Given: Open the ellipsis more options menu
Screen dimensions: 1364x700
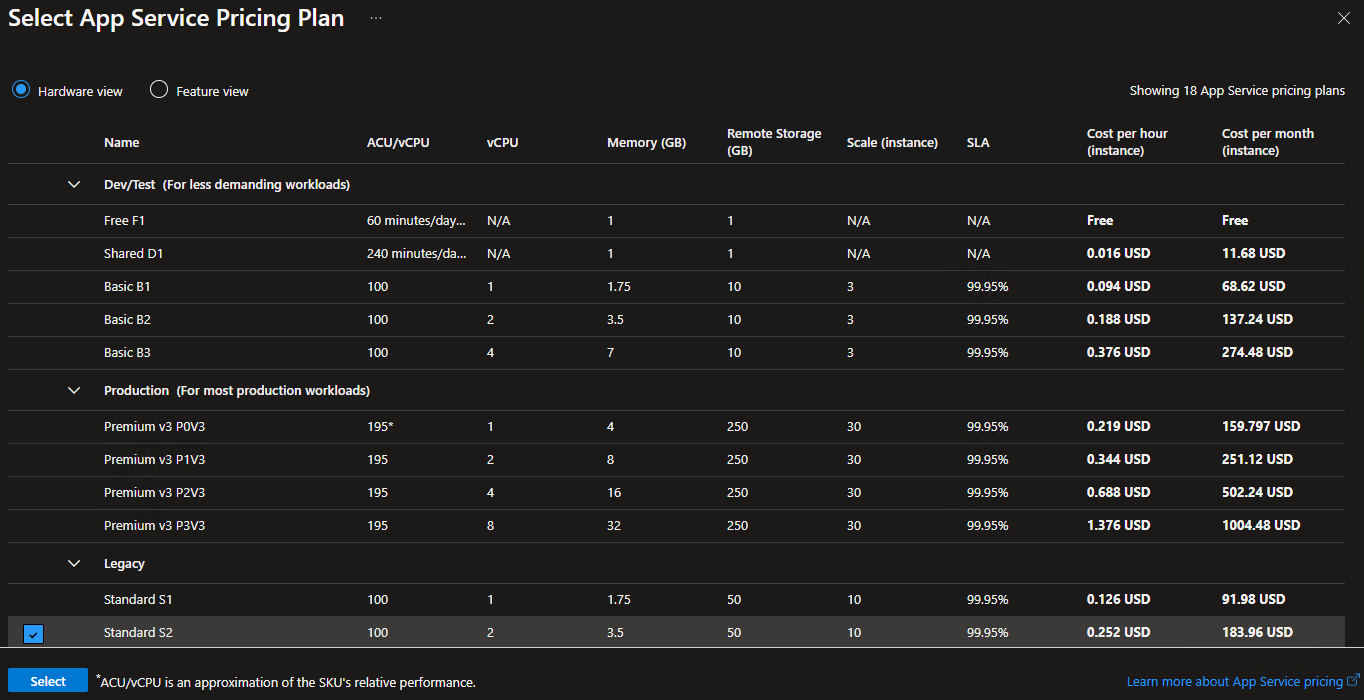Looking at the screenshot, I should click(376, 18).
